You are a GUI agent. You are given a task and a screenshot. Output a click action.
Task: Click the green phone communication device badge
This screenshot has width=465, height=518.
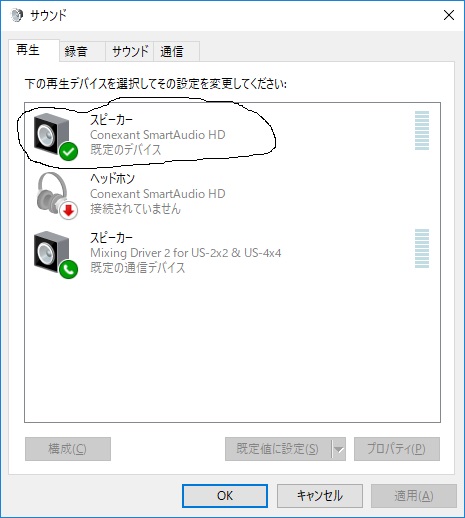pos(69,269)
